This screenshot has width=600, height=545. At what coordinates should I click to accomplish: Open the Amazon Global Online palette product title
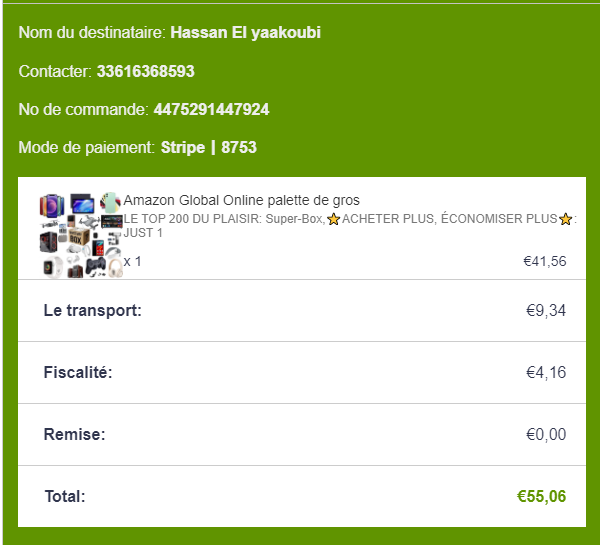(241, 201)
